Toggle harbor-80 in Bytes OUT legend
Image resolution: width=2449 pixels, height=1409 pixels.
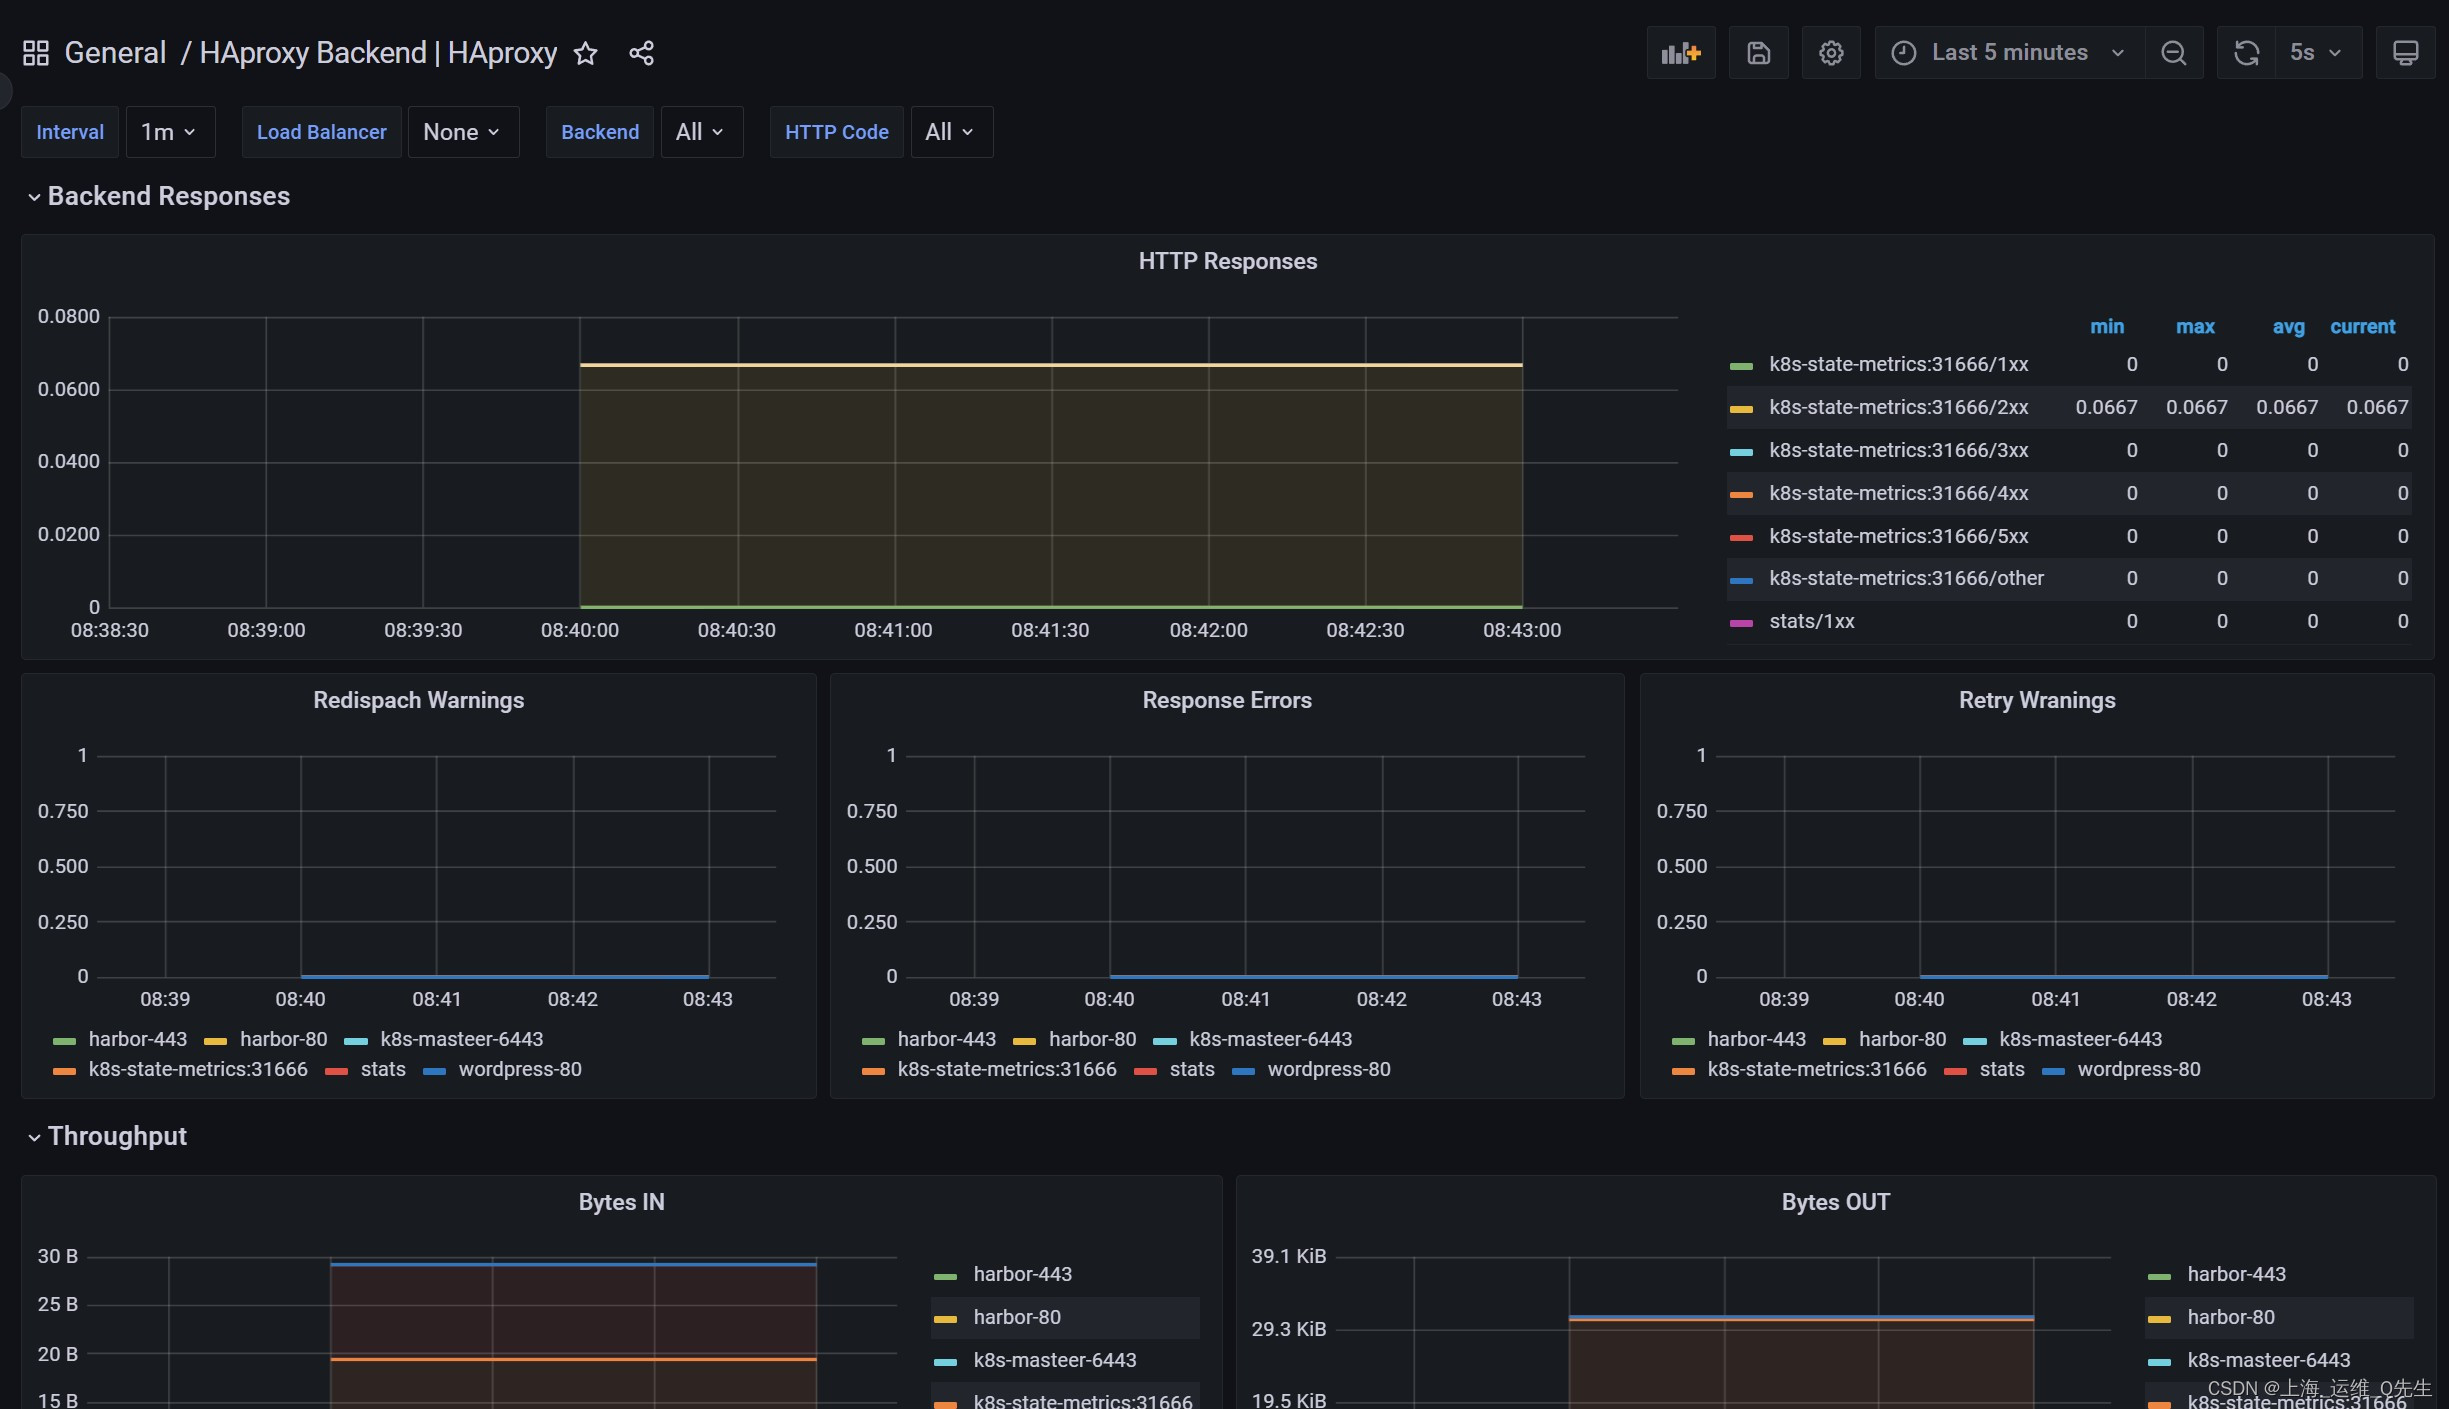[x=2230, y=1317]
